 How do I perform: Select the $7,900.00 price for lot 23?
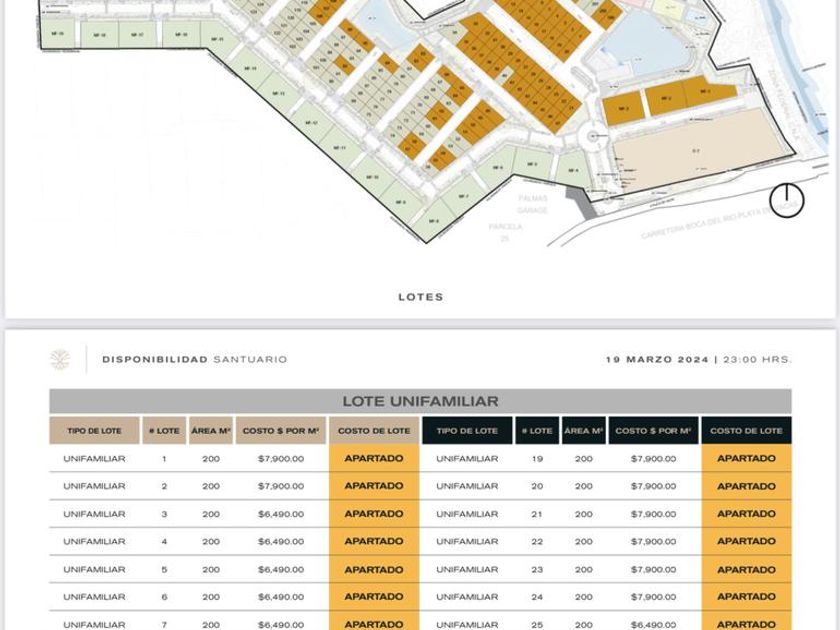click(x=654, y=569)
